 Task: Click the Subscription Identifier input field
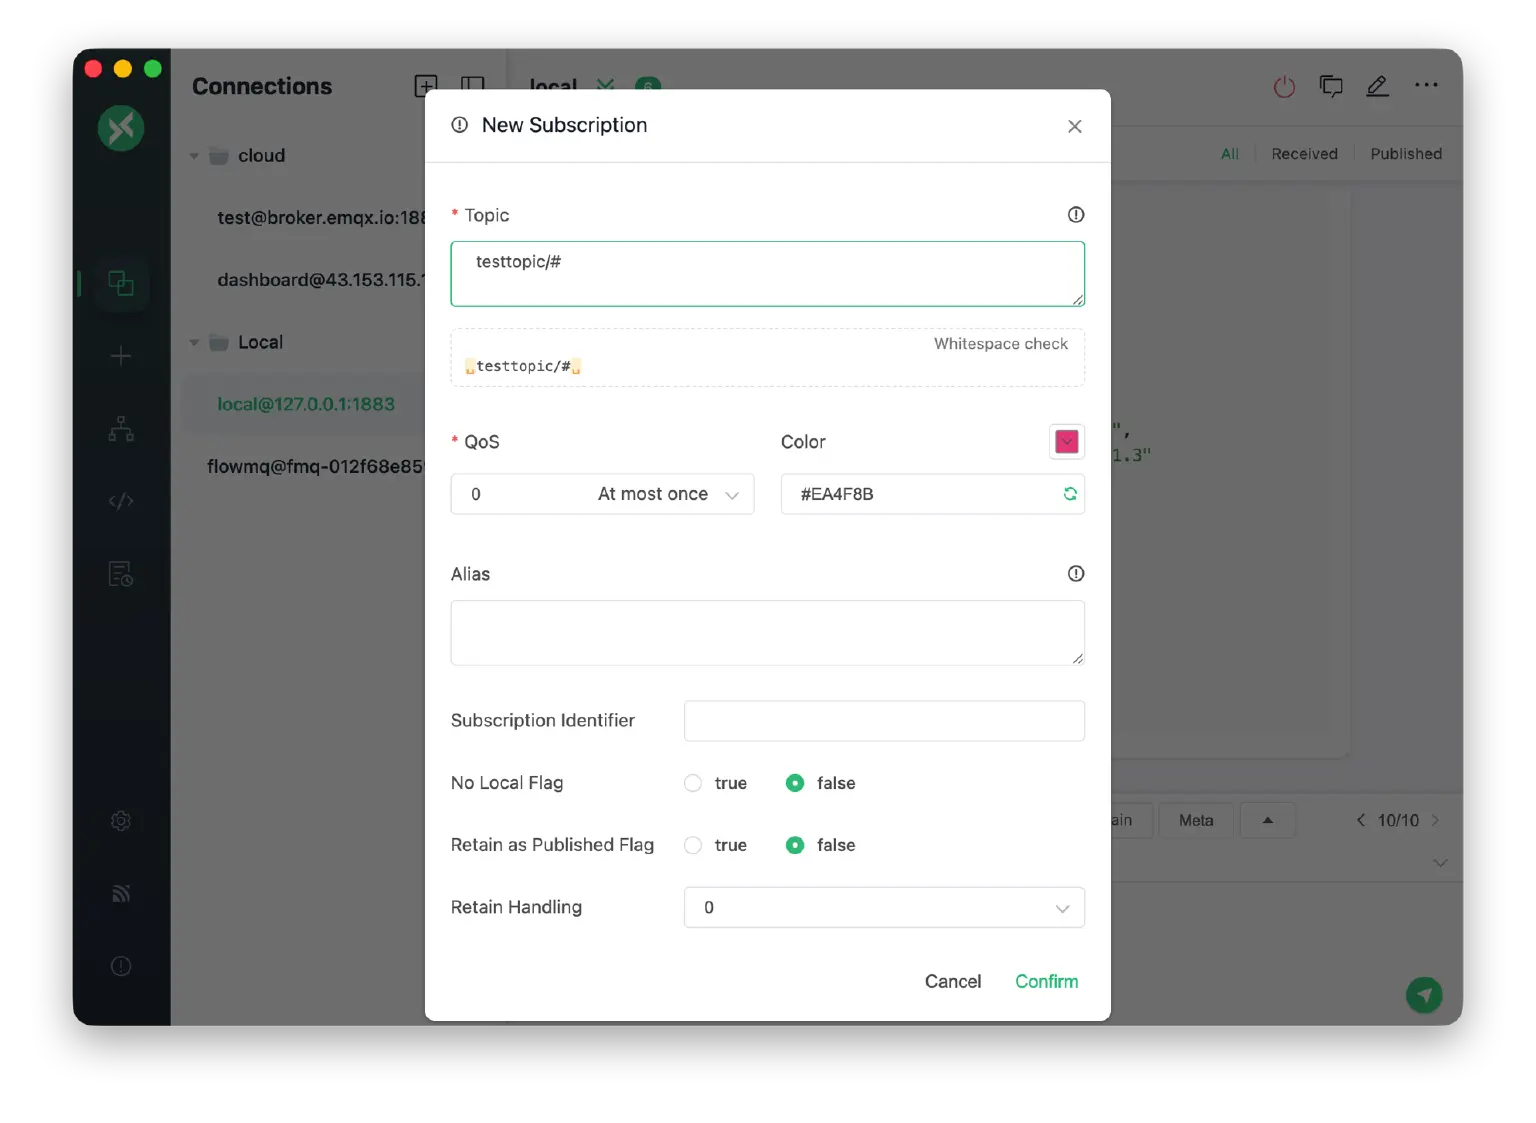pos(884,721)
